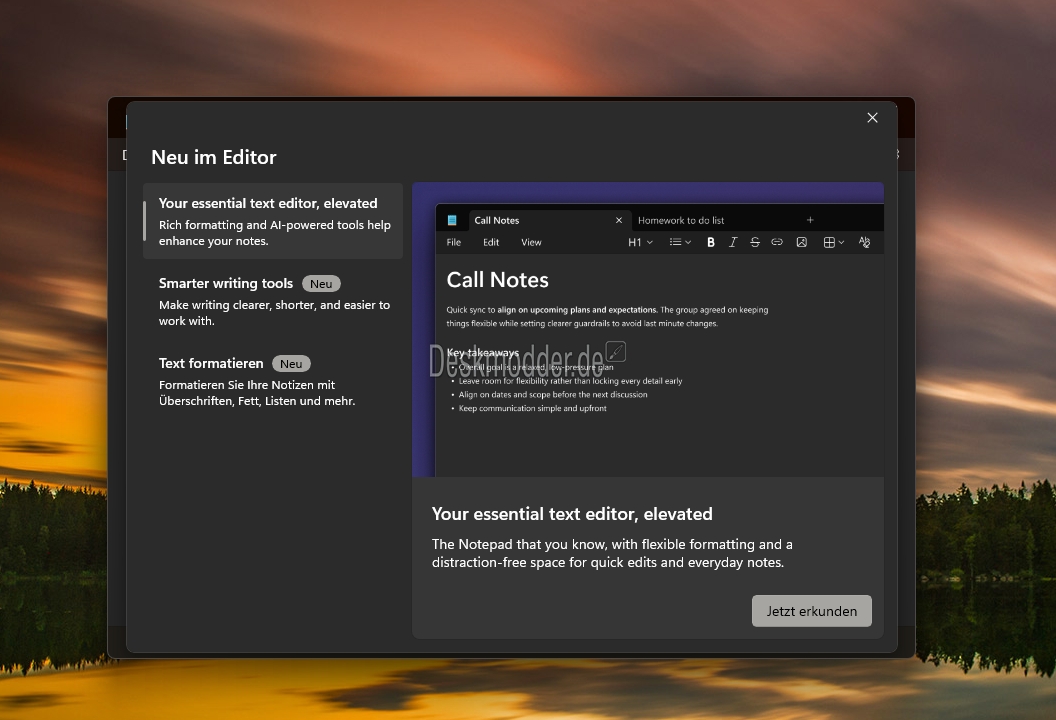Image resolution: width=1056 pixels, height=720 pixels.
Task: Close the Neu im Editor dialog
Action: point(872,118)
